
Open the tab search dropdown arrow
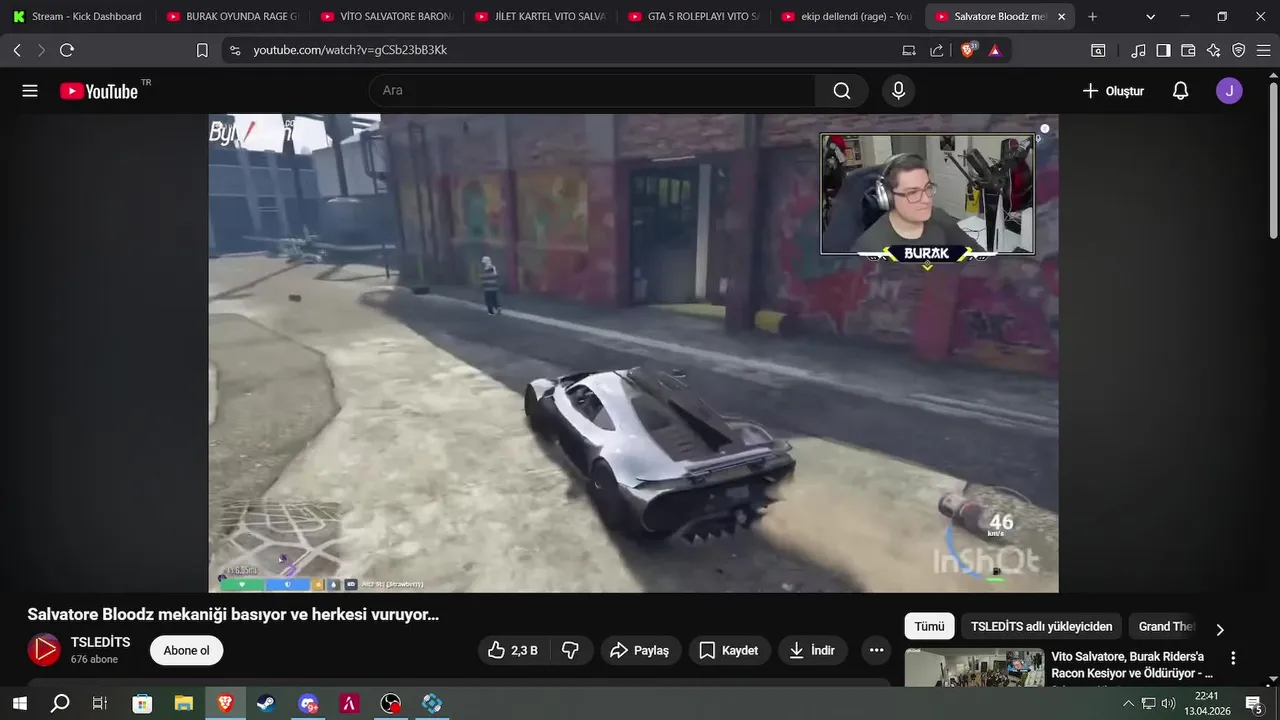pos(1150,17)
